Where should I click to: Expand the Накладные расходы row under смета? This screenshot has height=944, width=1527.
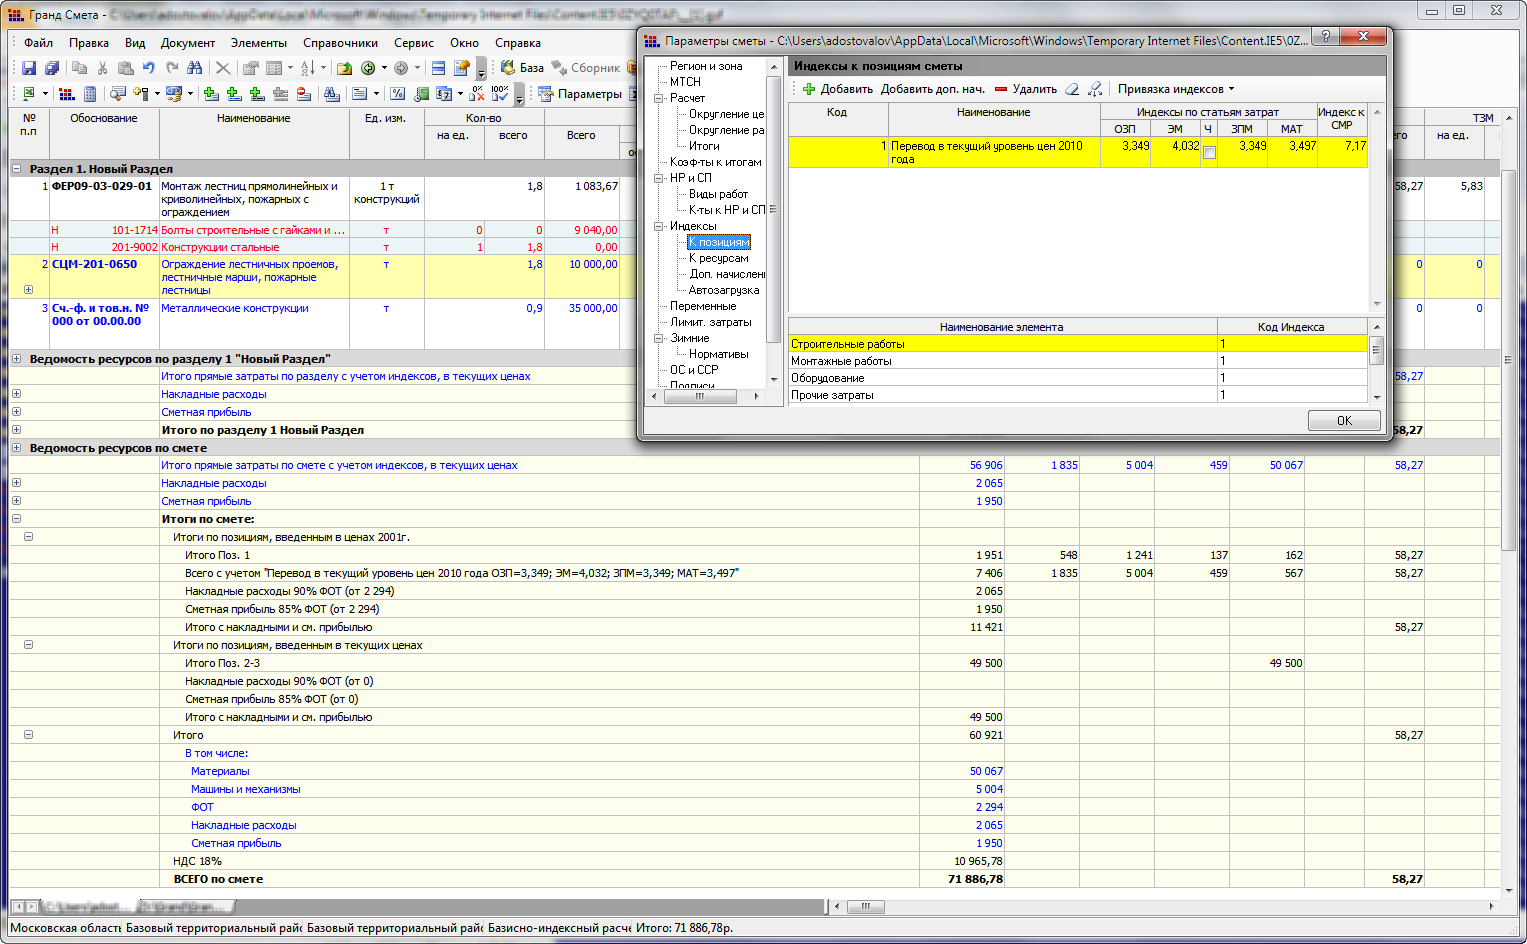[16, 483]
